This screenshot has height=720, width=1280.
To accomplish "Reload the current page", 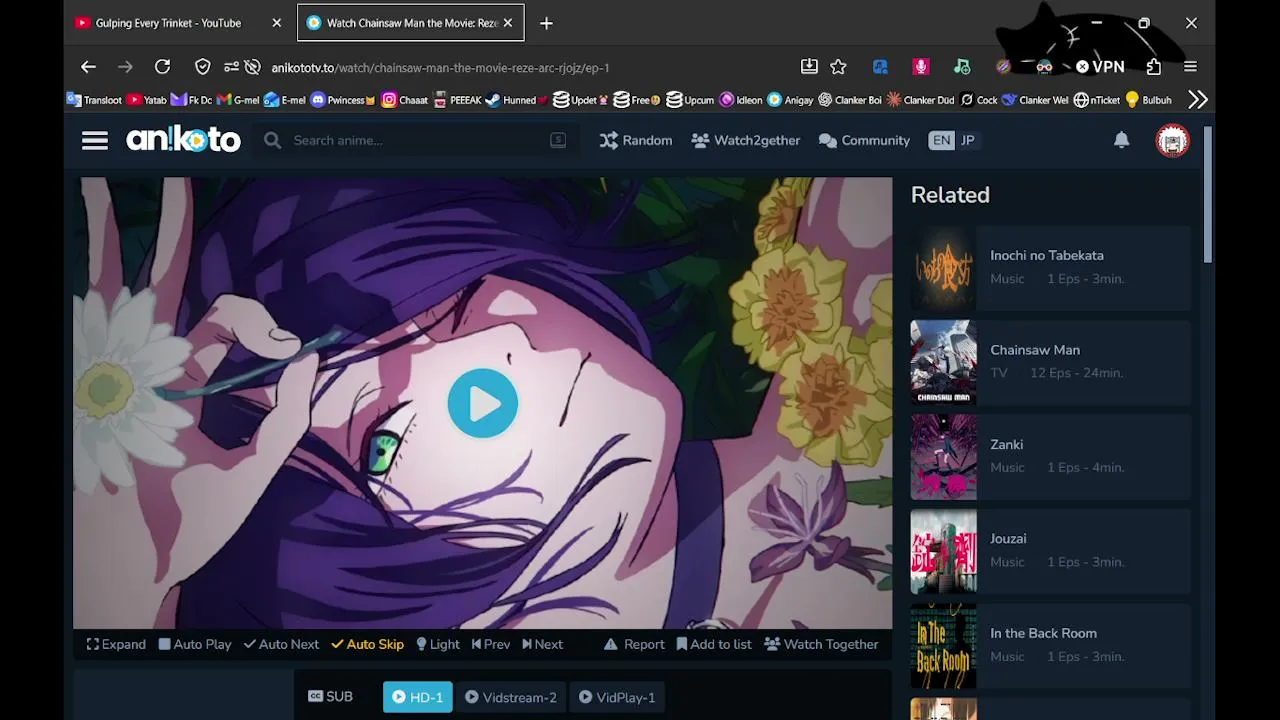I will pos(162,67).
